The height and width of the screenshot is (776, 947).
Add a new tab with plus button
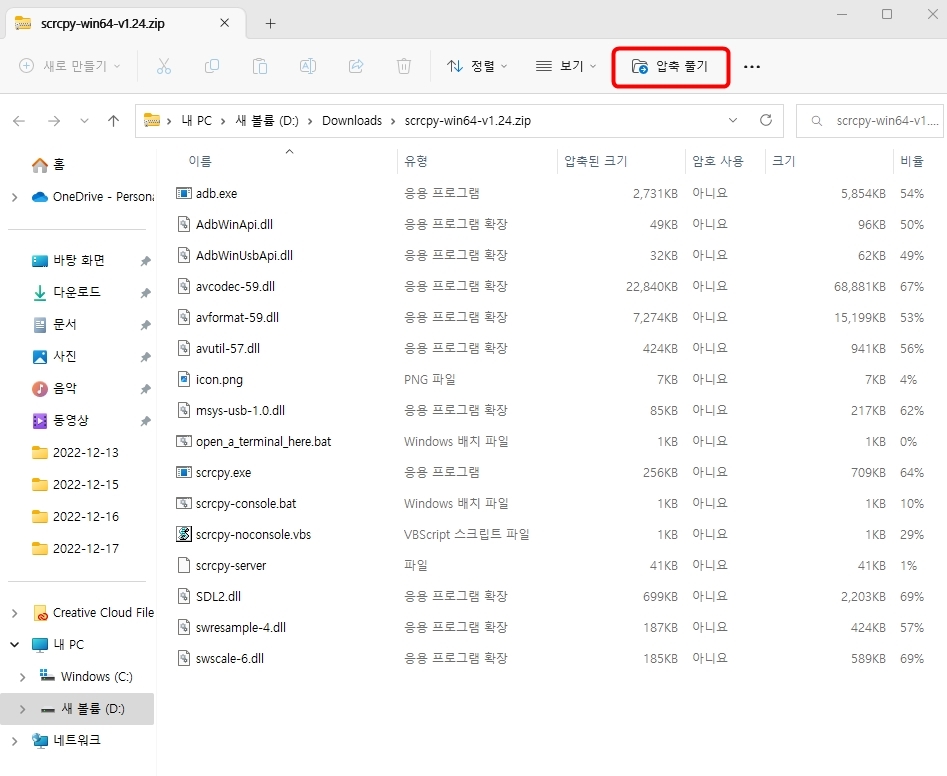(271, 24)
